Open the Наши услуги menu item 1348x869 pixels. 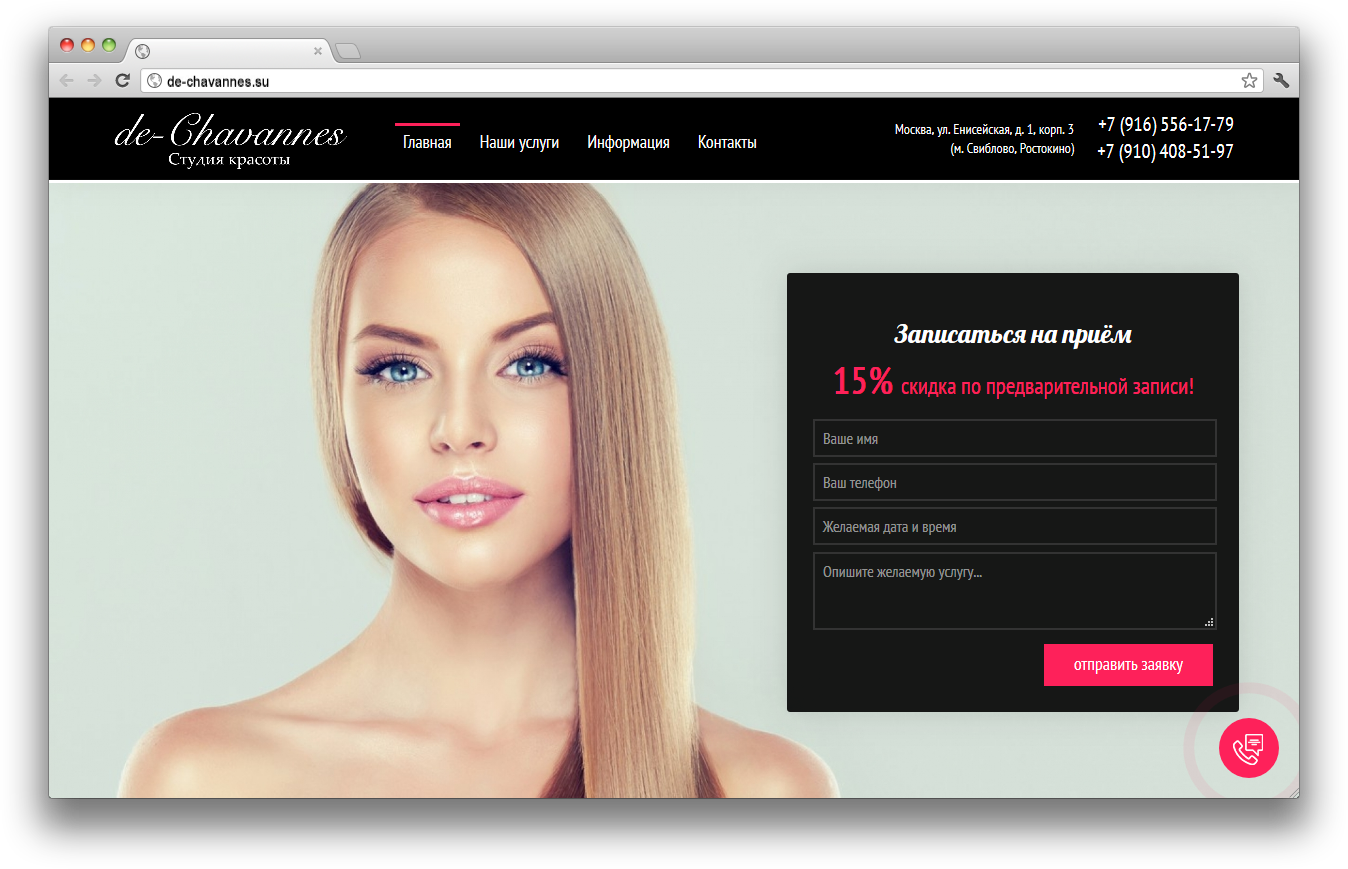[519, 142]
